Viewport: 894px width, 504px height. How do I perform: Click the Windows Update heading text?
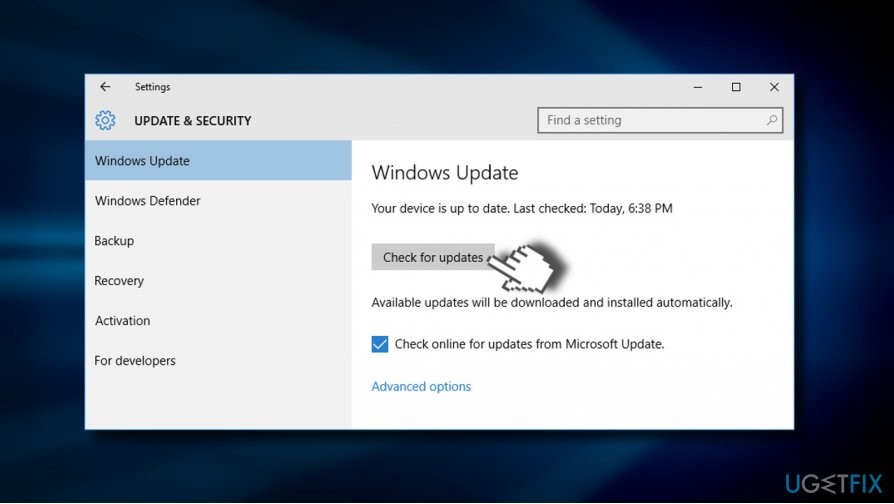pyautogui.click(x=445, y=173)
